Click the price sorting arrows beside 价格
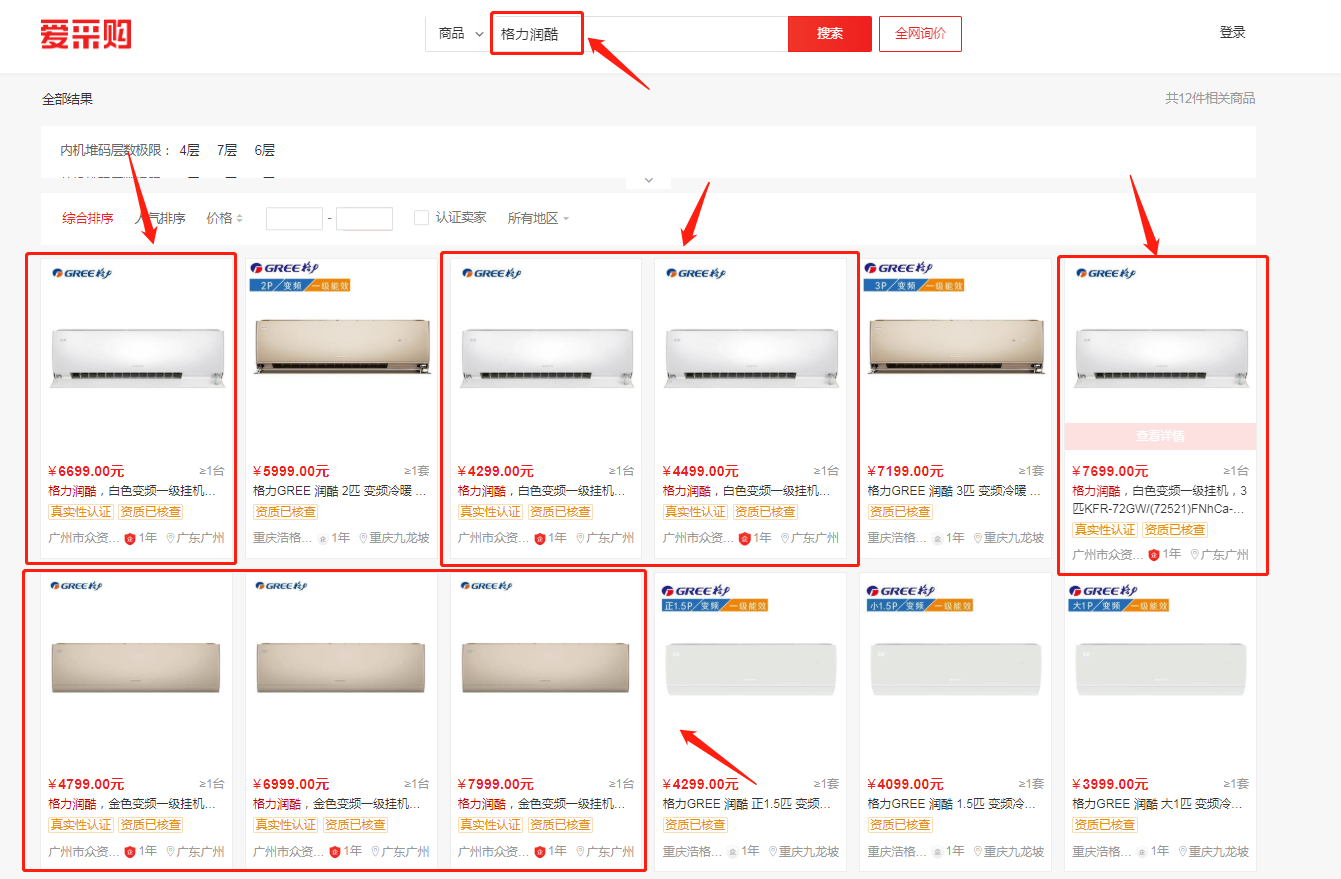The height and width of the screenshot is (879, 1341). [x=239, y=218]
